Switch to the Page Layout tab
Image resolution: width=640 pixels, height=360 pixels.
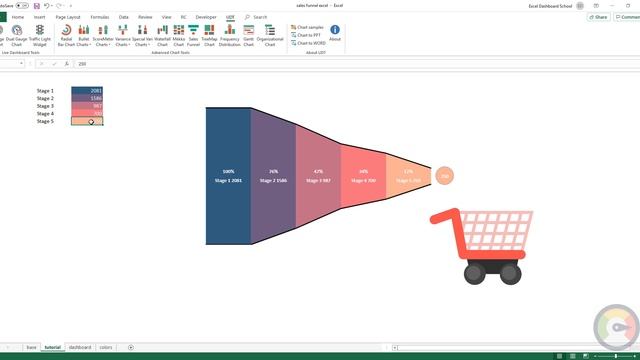[x=68, y=17]
